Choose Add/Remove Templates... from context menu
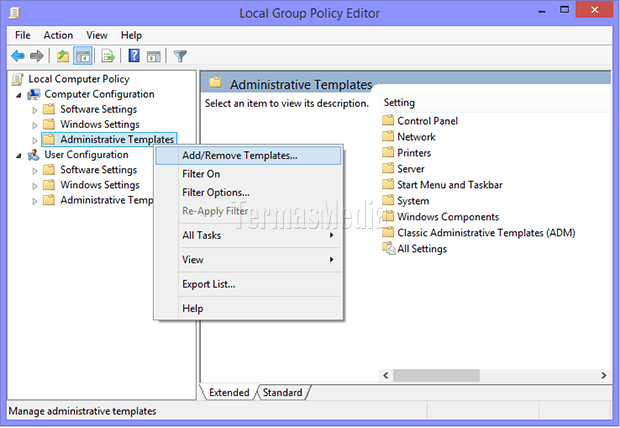Image resolution: width=620 pixels, height=428 pixels. point(239,155)
